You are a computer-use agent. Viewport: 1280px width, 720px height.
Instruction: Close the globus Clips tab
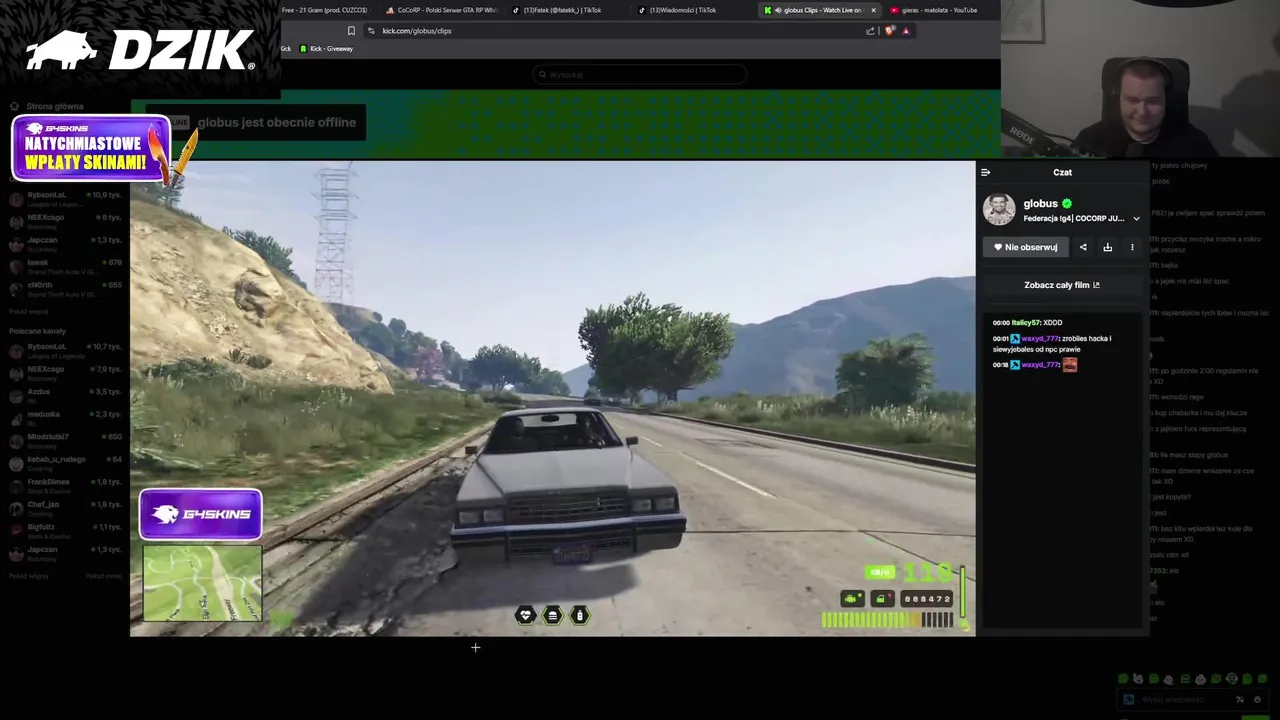pyautogui.click(x=873, y=10)
